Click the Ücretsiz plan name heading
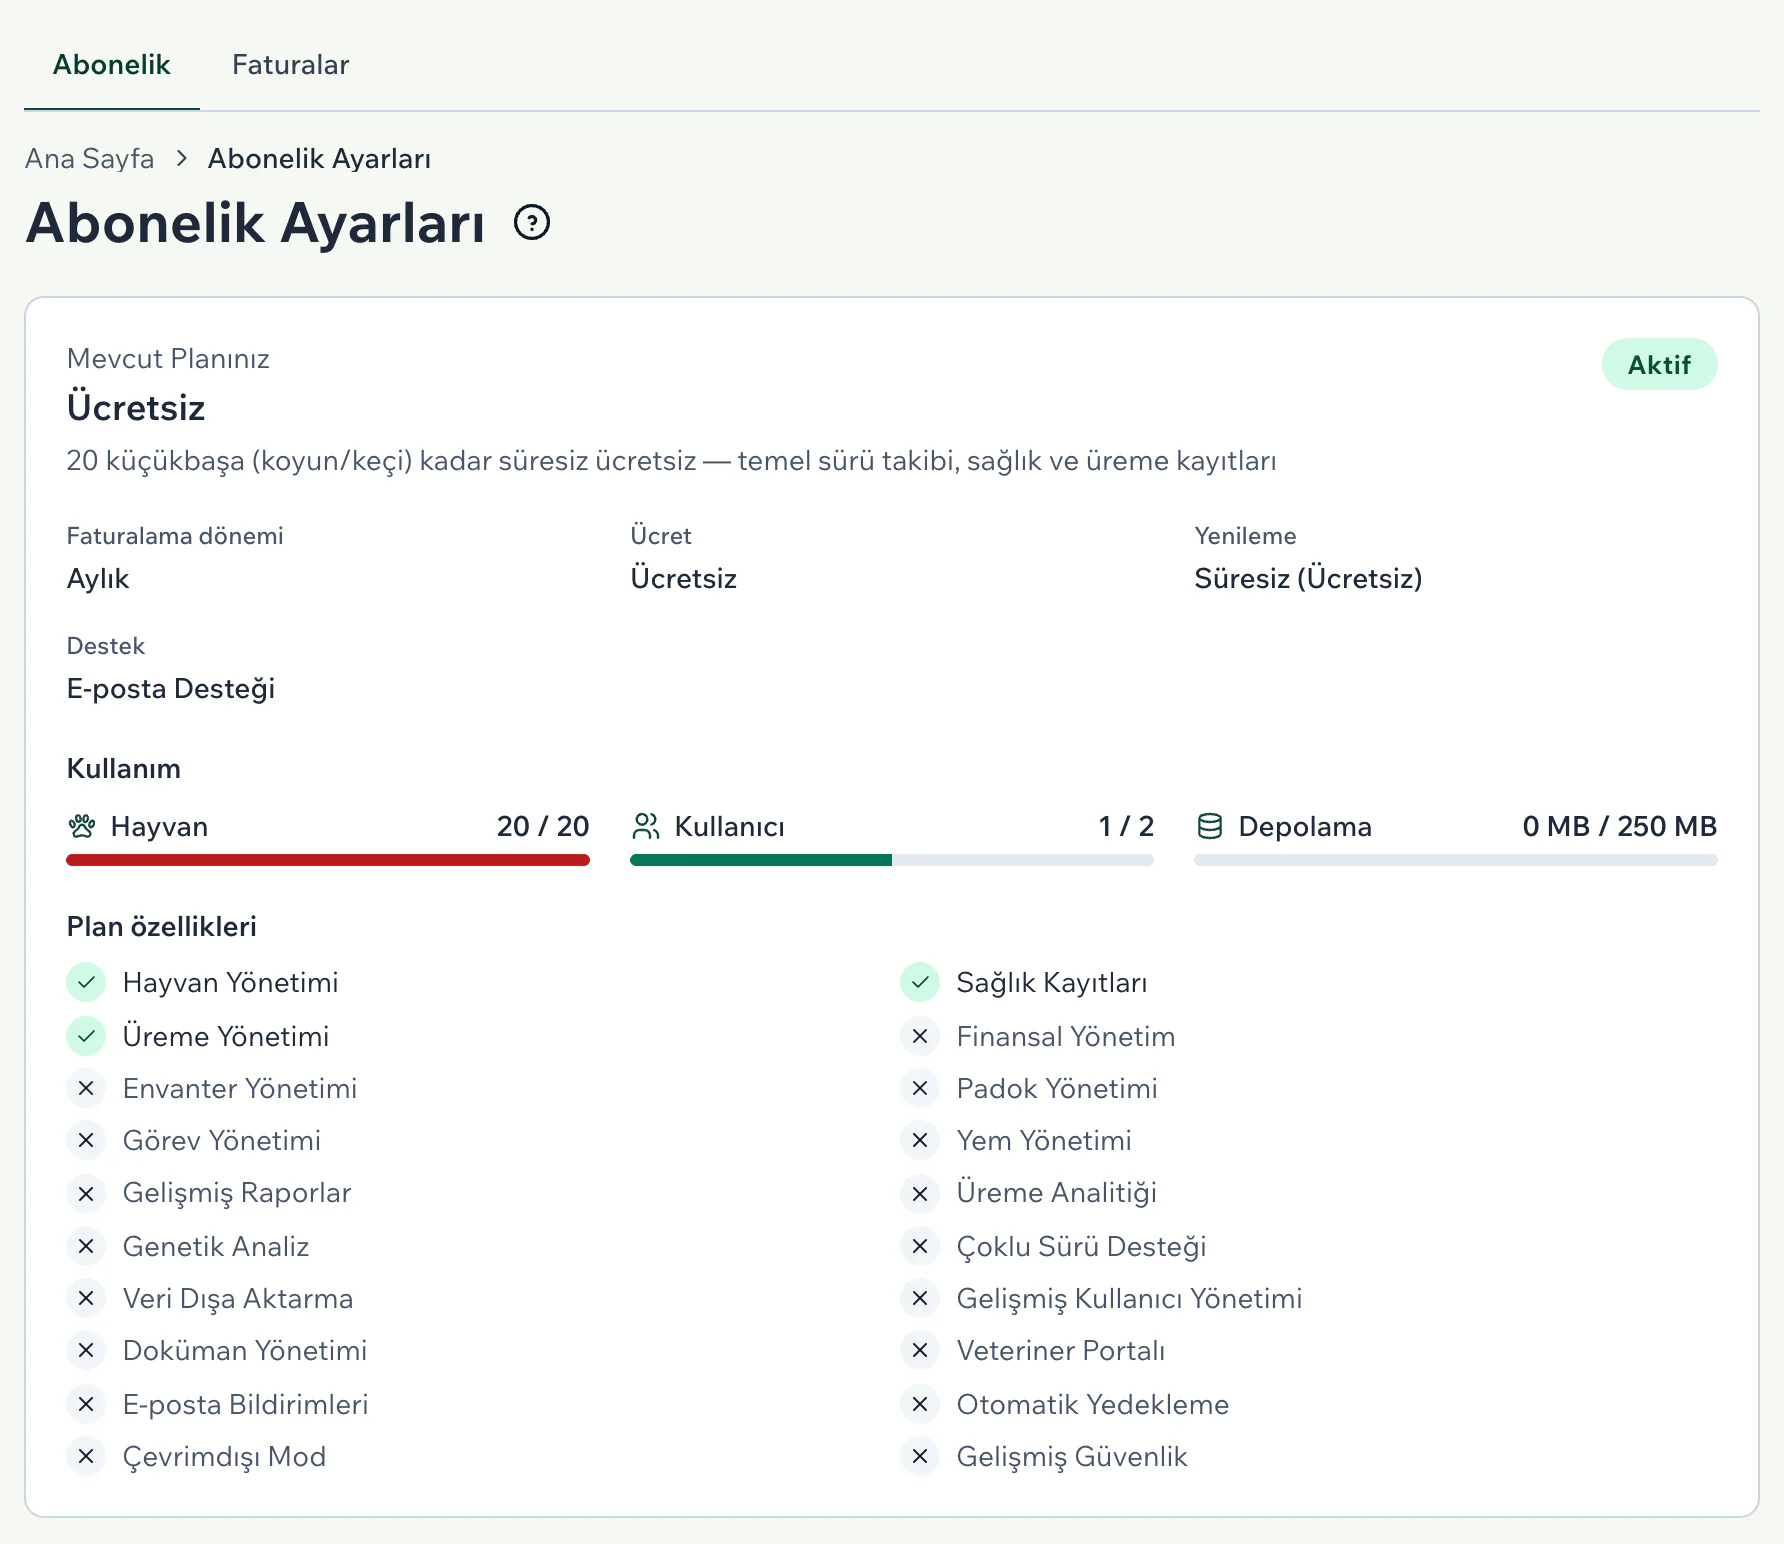This screenshot has width=1784, height=1544. click(x=136, y=408)
